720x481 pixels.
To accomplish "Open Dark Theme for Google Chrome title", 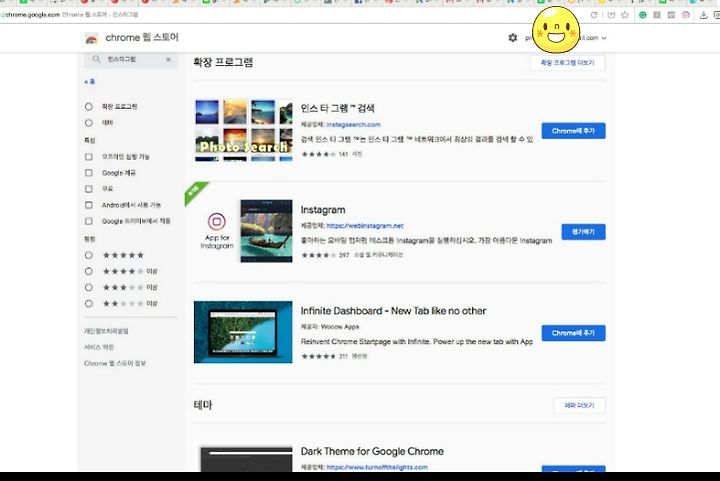I will 372,451.
